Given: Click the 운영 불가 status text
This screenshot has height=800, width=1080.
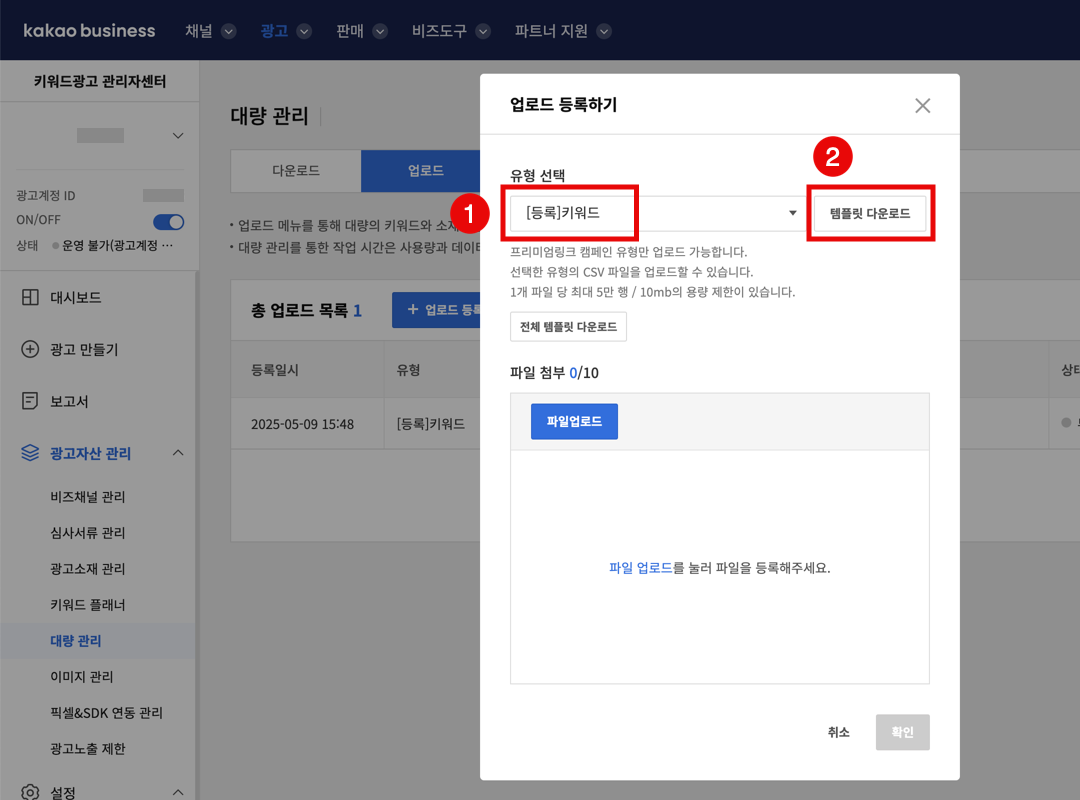Looking at the screenshot, I should click(117, 245).
